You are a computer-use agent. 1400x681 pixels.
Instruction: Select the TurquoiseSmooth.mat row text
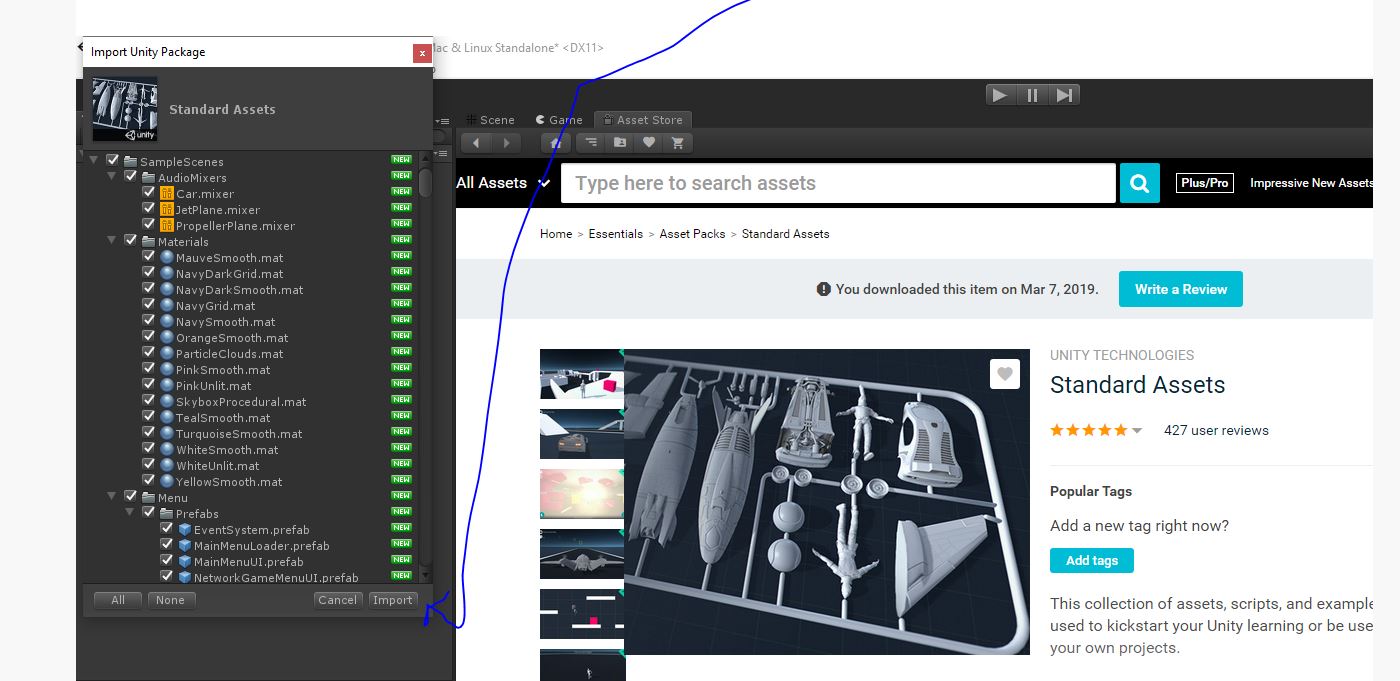click(x=239, y=434)
